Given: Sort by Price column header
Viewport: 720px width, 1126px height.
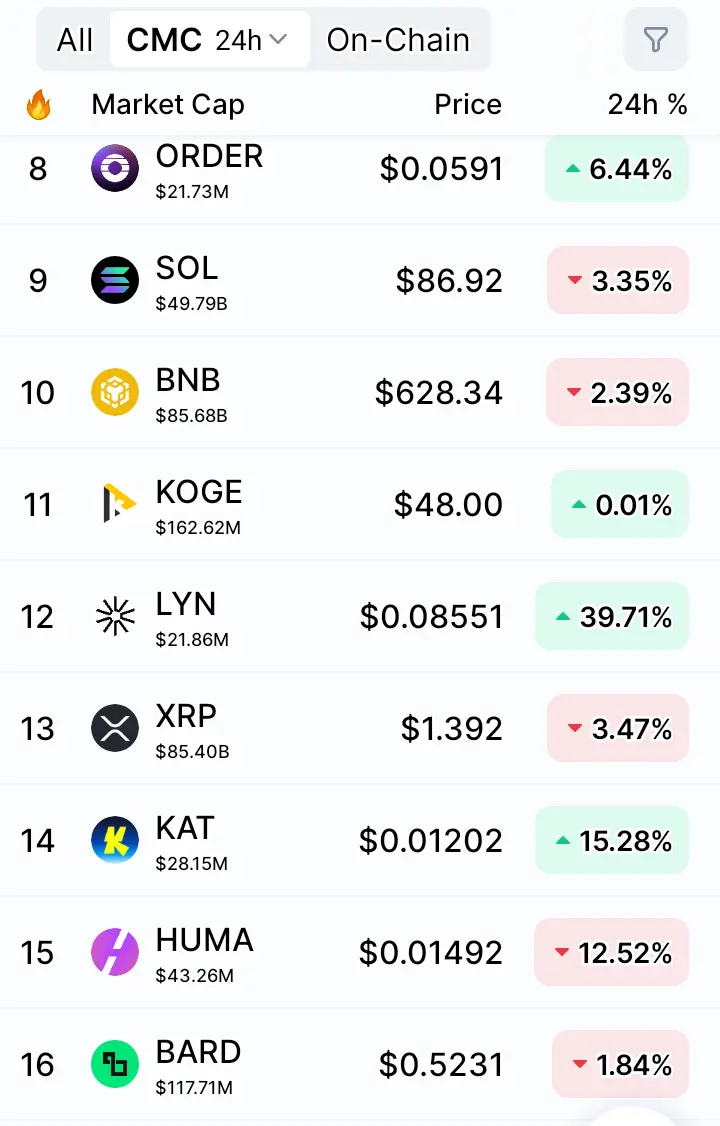Looking at the screenshot, I should click(x=468, y=104).
